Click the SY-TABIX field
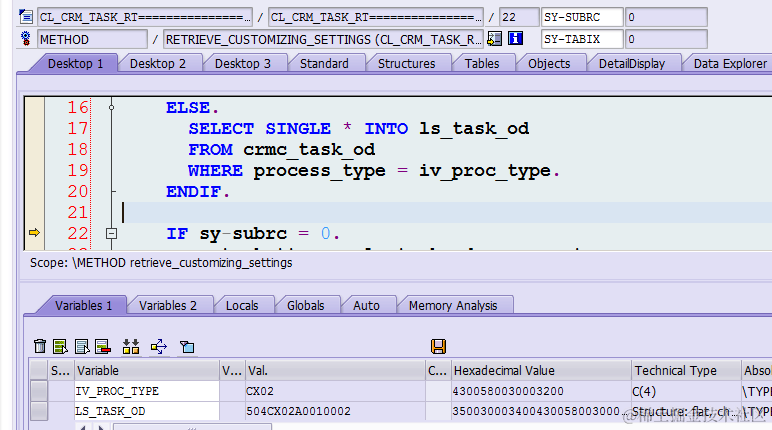Screen dimensions: 772x430 (582, 39)
